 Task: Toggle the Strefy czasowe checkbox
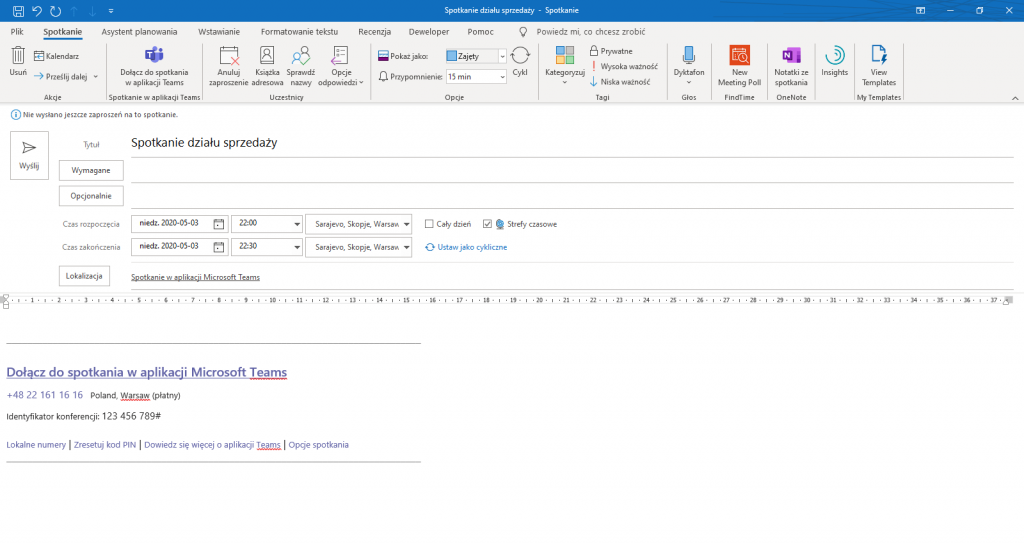coord(487,224)
